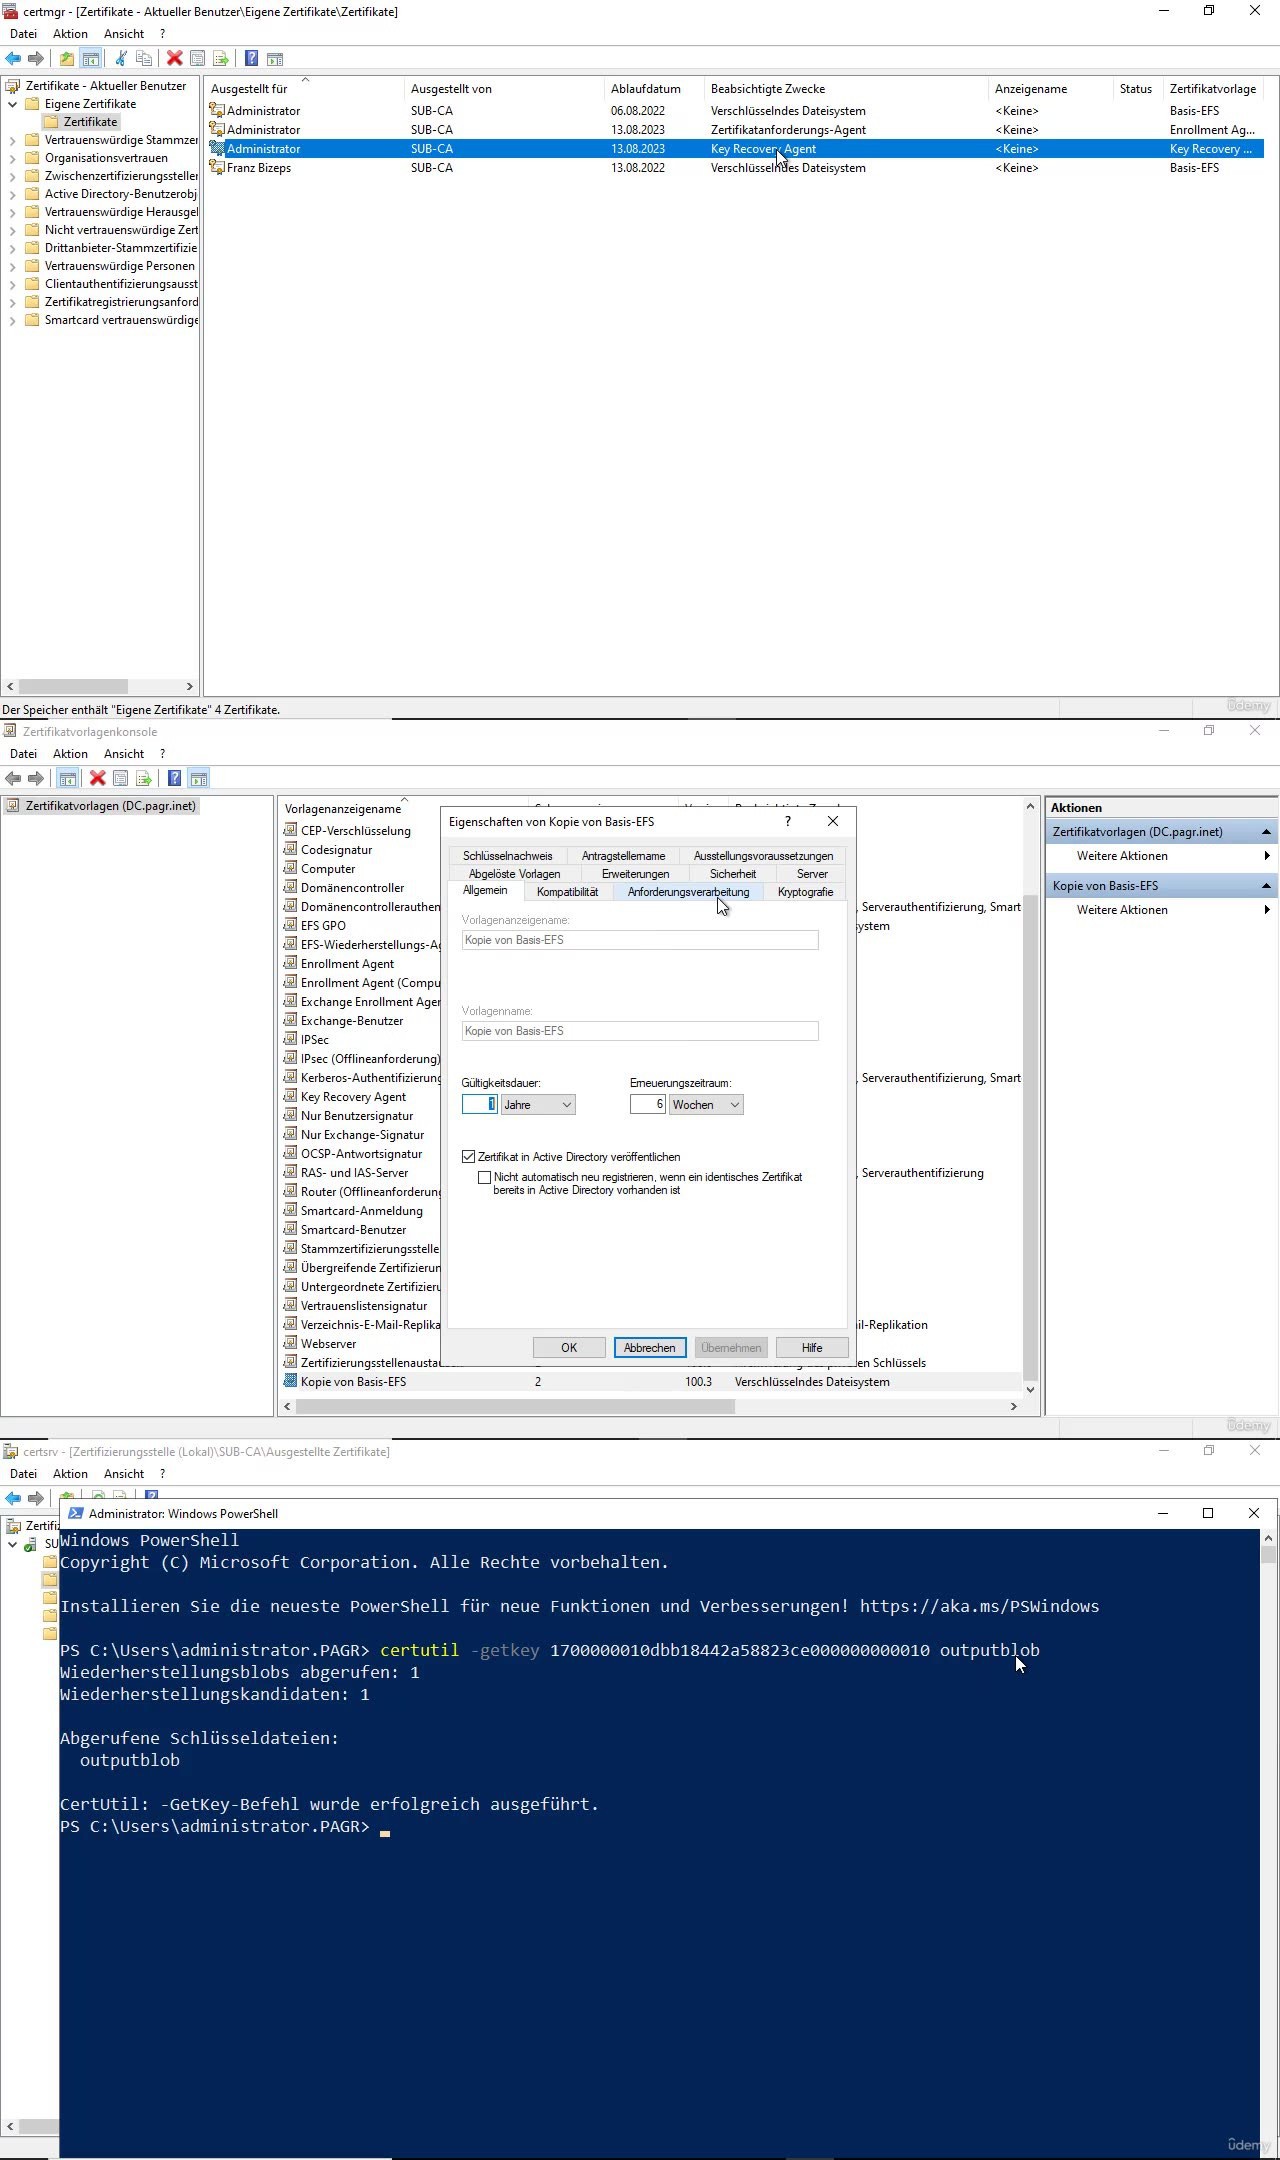Select the Franz Bizeps certificate icon
This screenshot has width=1280, height=2160.
tap(216, 168)
